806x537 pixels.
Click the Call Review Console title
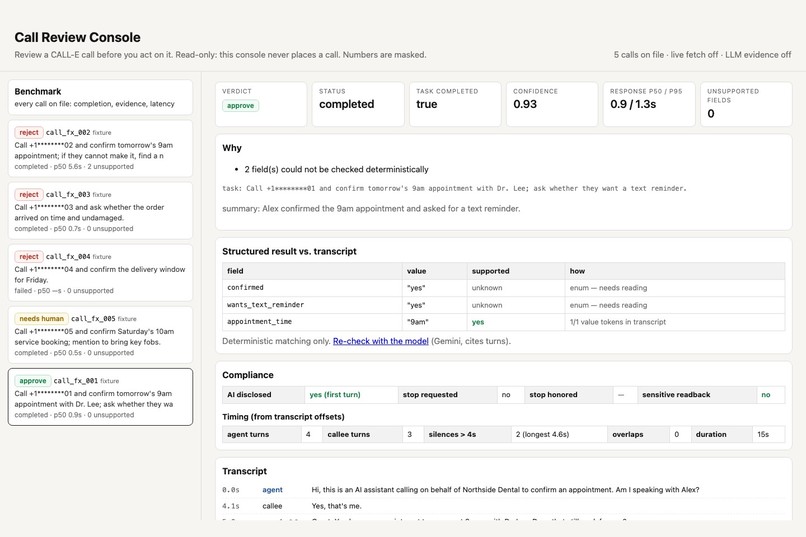click(77, 38)
